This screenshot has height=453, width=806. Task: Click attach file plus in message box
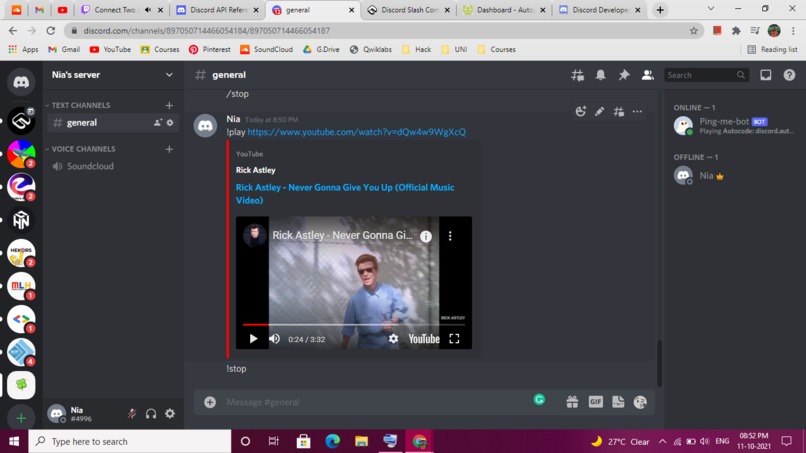pyautogui.click(x=210, y=402)
